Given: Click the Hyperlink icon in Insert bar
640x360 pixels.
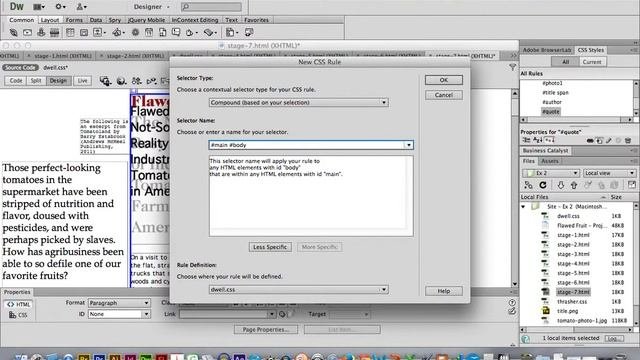Looking at the screenshot, I should [13, 32].
